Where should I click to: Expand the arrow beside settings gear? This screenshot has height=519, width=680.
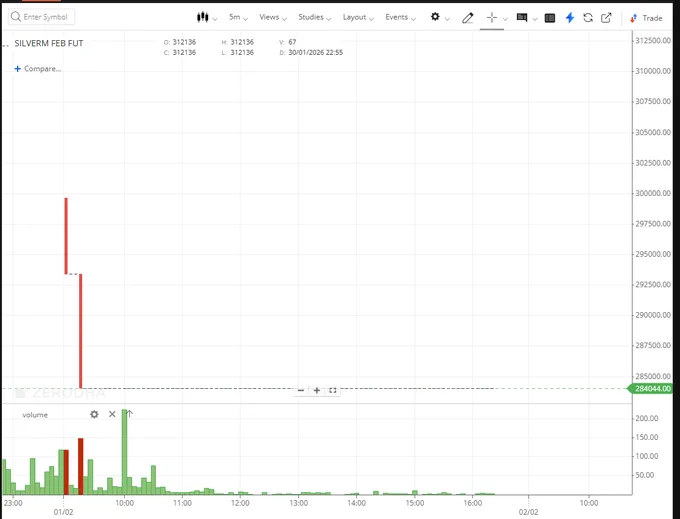(448, 19)
